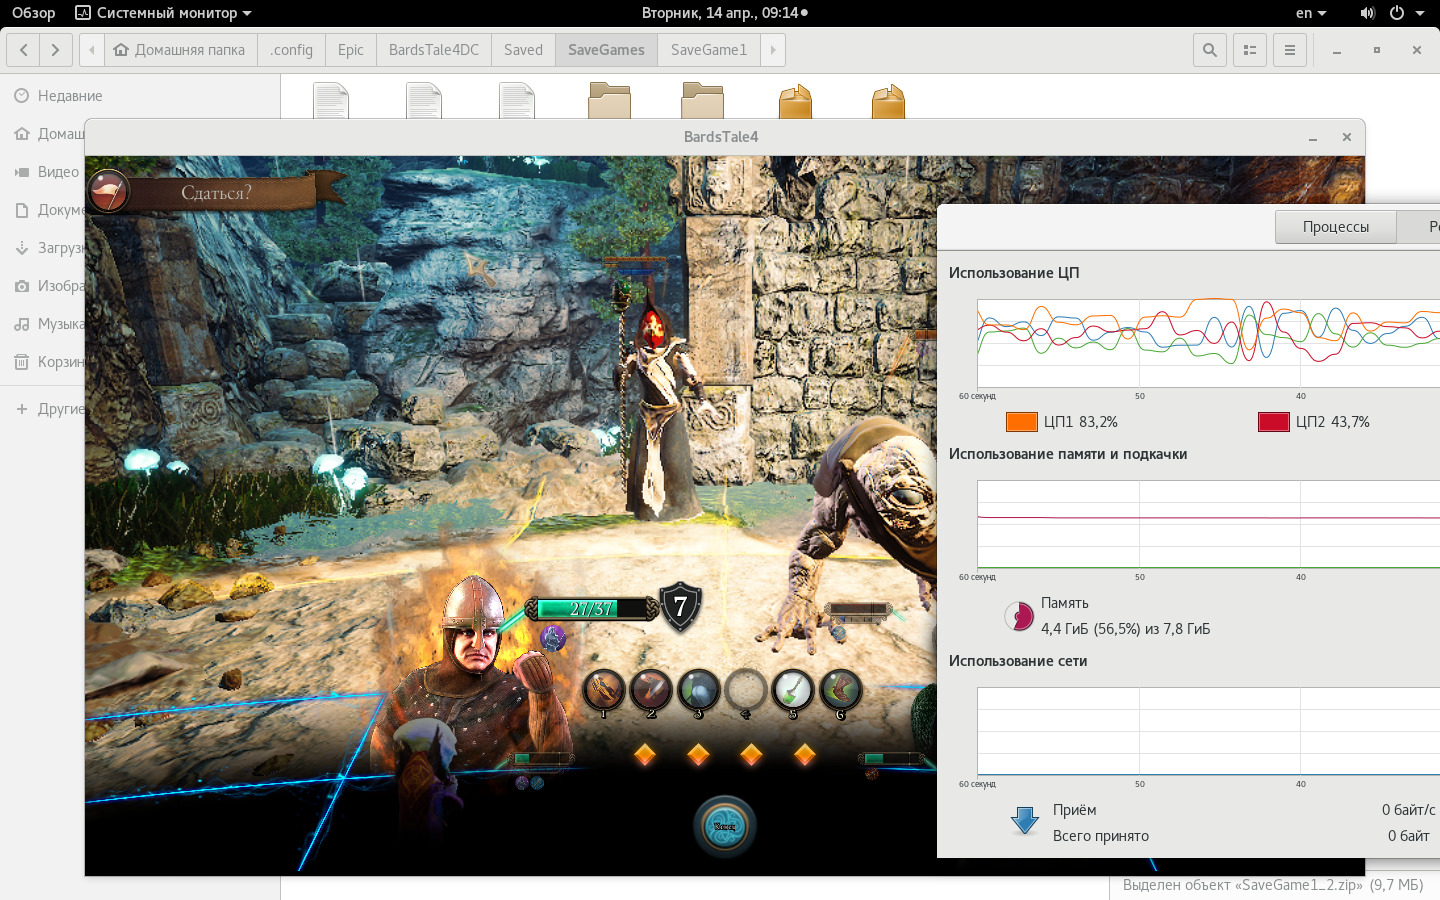Open Домашняя папка in the path bar
The width and height of the screenshot is (1440, 900).
point(180,50)
